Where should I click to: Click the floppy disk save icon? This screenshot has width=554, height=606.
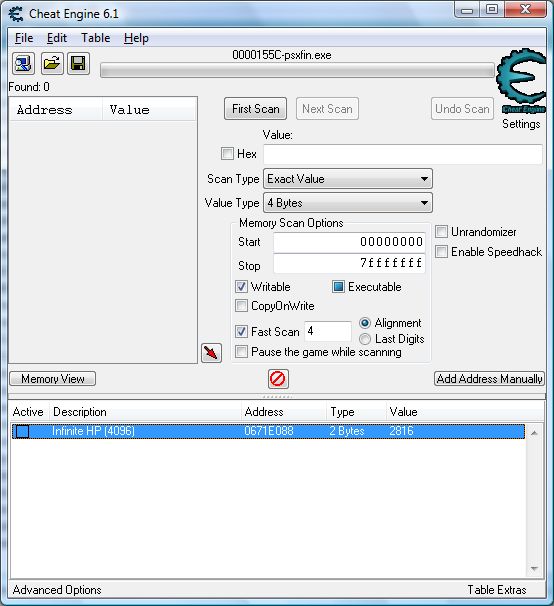coord(78,63)
